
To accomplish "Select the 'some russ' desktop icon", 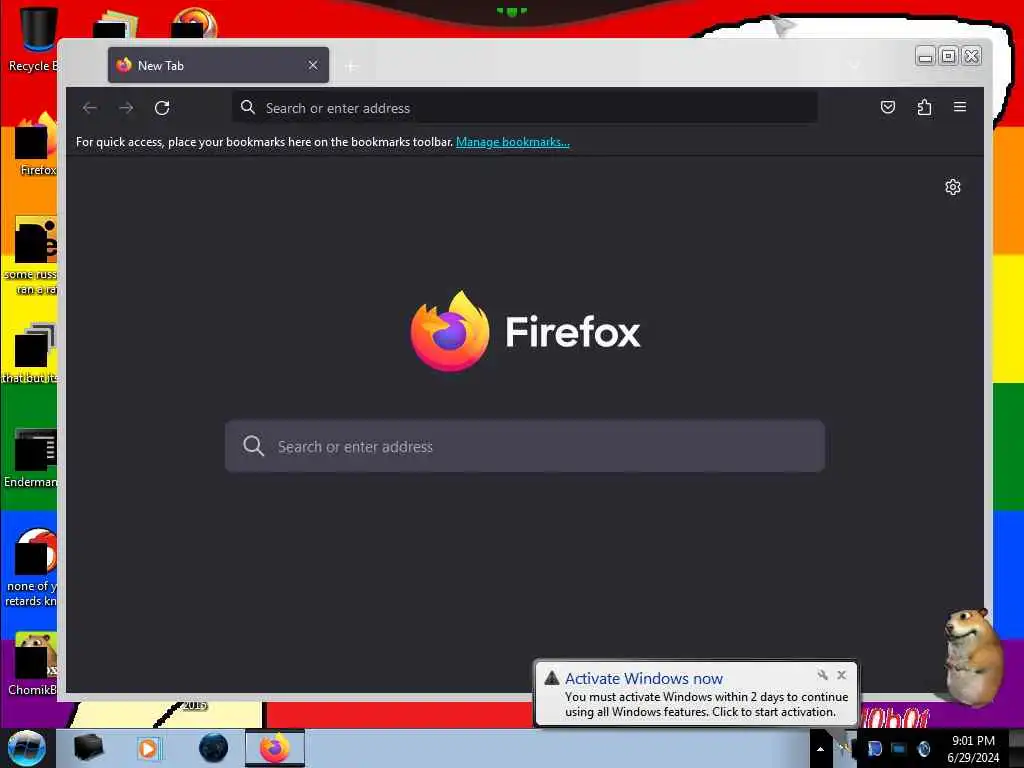I will coord(31,256).
